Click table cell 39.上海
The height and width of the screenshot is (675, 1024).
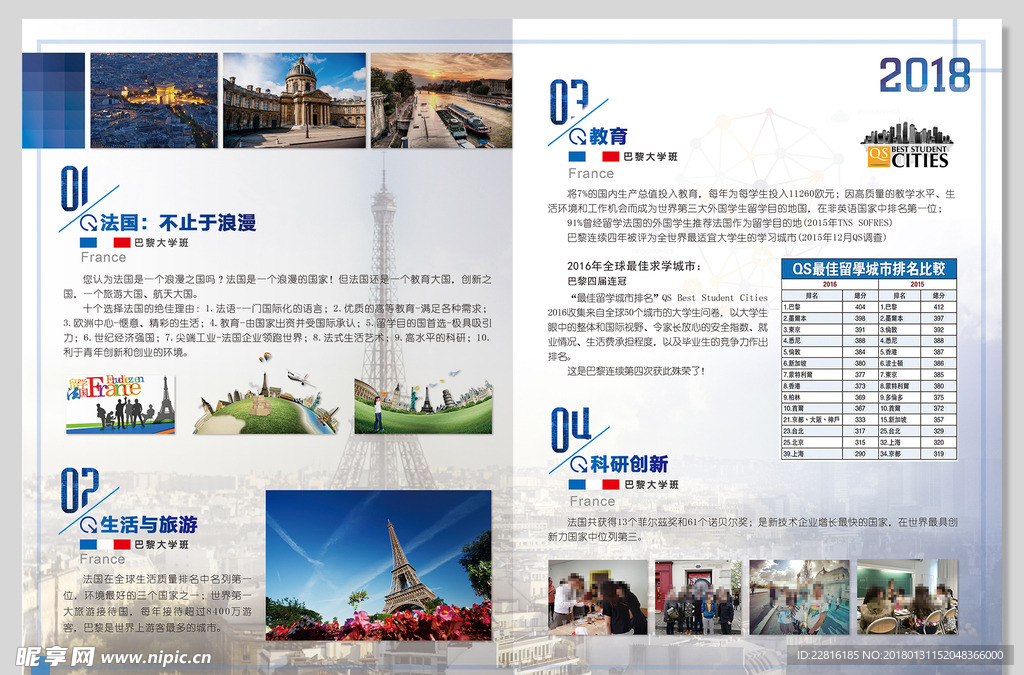(812, 454)
